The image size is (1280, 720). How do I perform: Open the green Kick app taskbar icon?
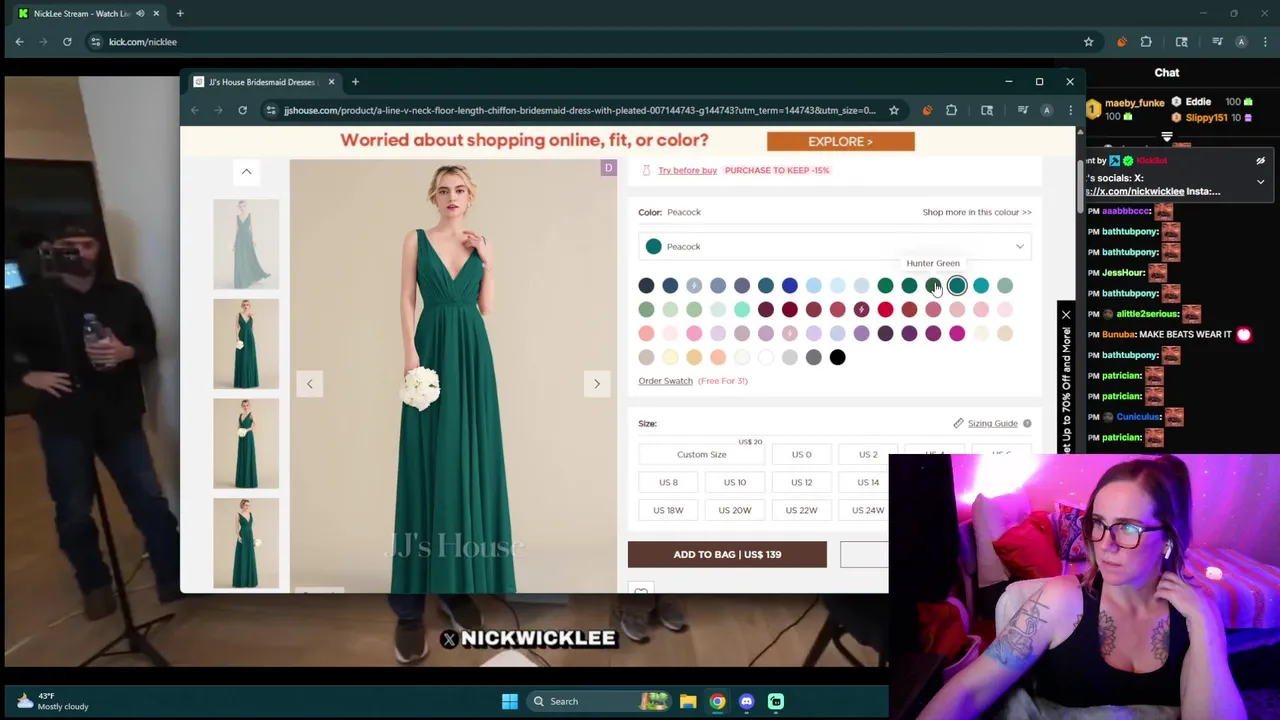click(776, 701)
